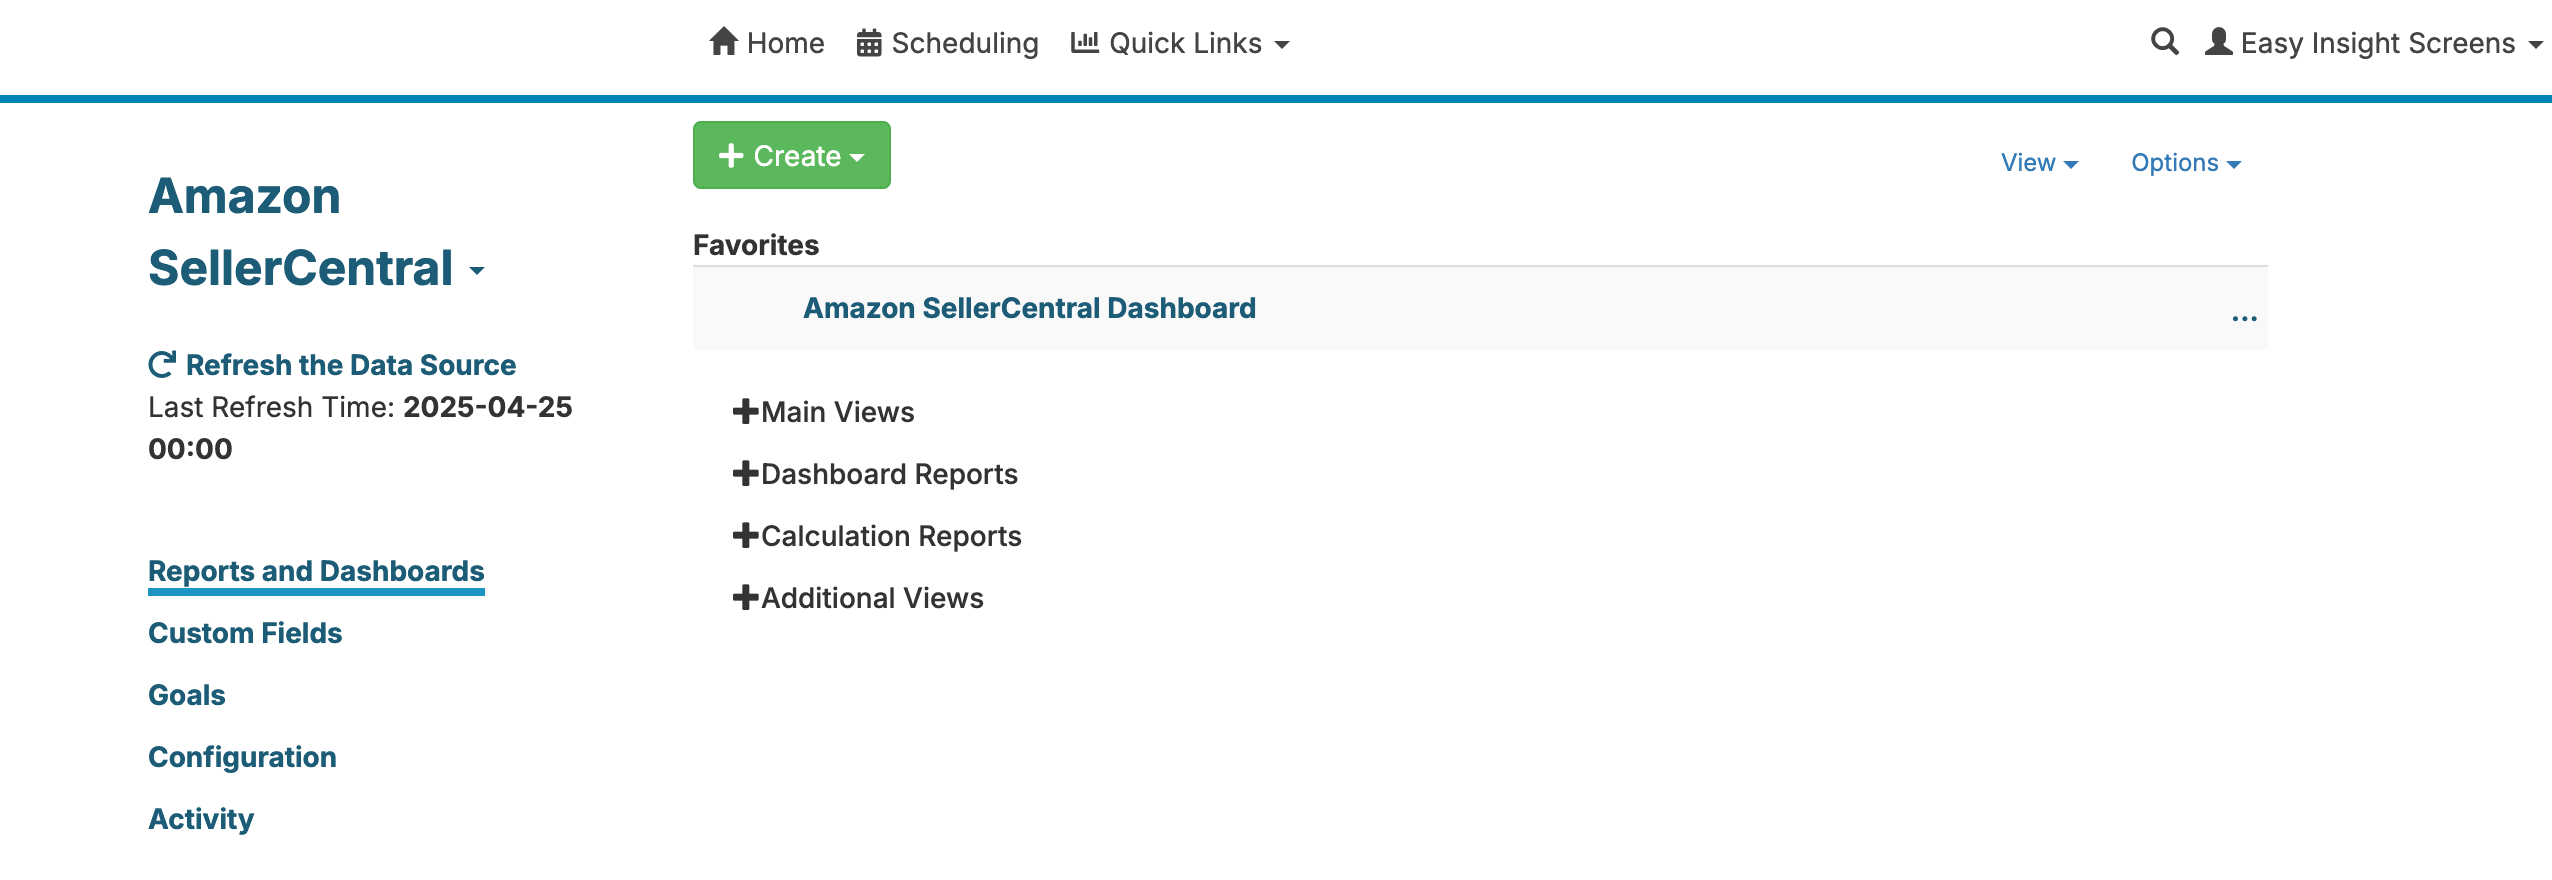Open the View dropdown menu

click(x=2040, y=161)
